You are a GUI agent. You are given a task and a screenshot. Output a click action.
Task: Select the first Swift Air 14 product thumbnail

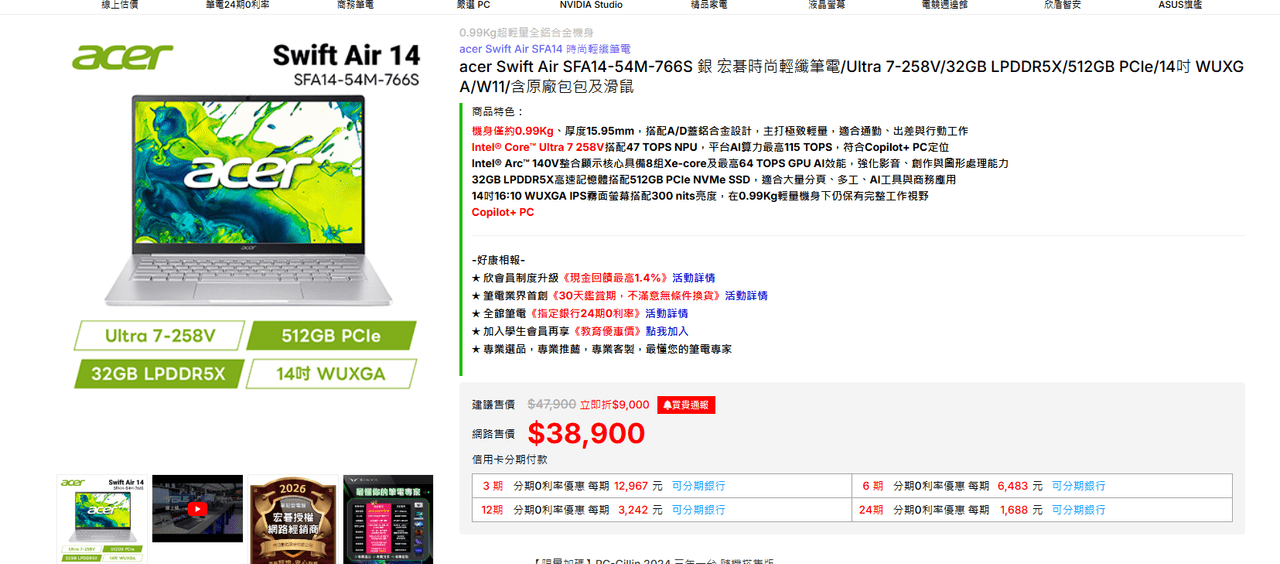coord(102,519)
